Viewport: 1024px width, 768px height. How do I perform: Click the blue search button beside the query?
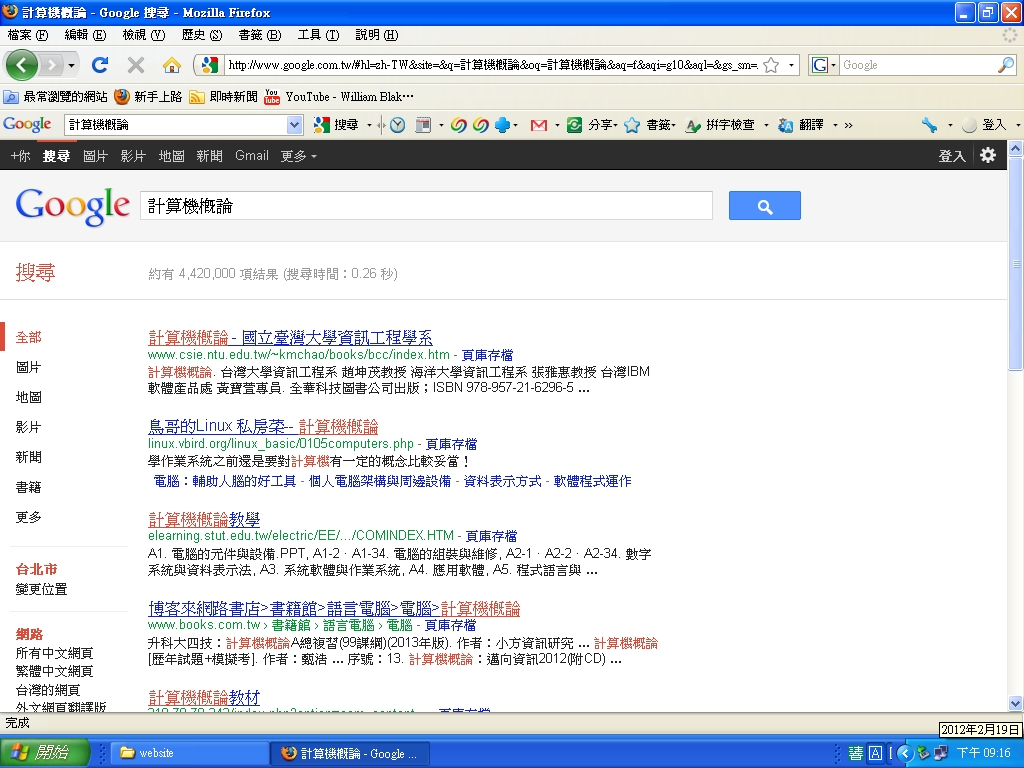pyautogui.click(x=765, y=206)
